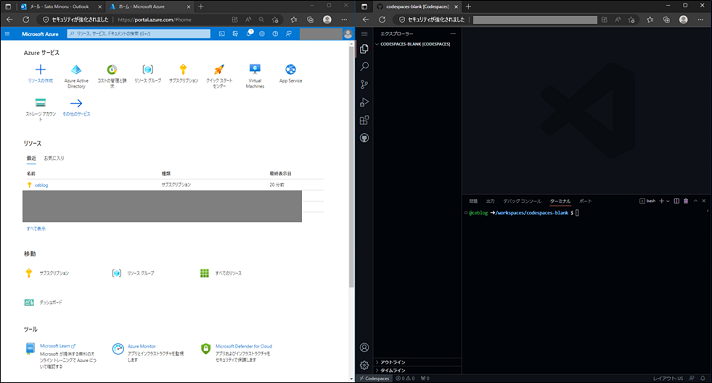Viewport: 712px width, 383px height.
Task: Open Extensions view in Codespaces activity bar
Action: click(x=364, y=120)
